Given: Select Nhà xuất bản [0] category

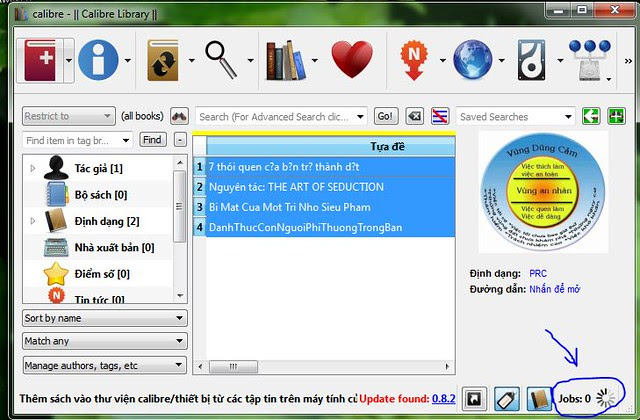Looking at the screenshot, I should point(114,247).
